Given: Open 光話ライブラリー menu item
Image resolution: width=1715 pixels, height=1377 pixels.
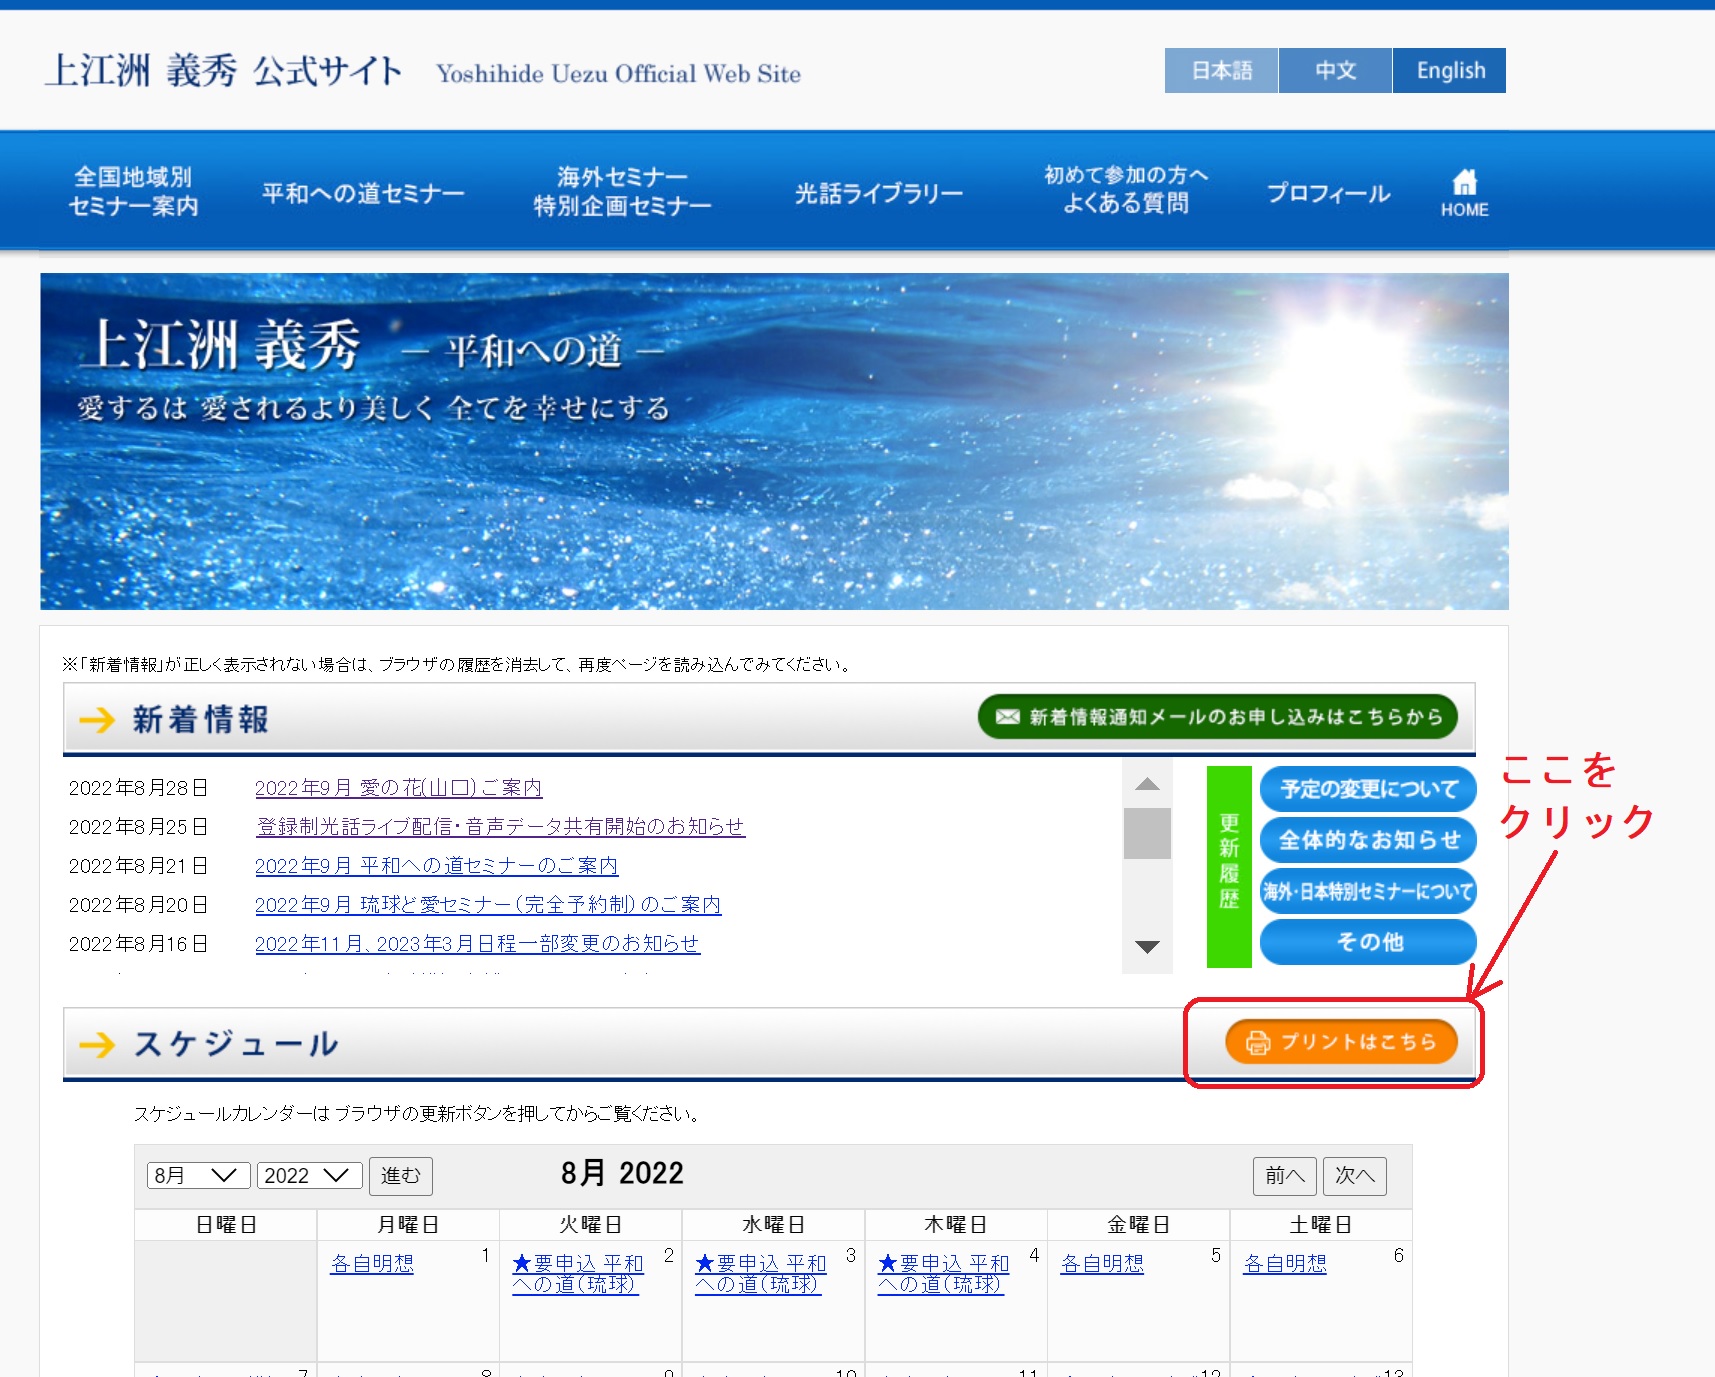Looking at the screenshot, I should point(878,193).
